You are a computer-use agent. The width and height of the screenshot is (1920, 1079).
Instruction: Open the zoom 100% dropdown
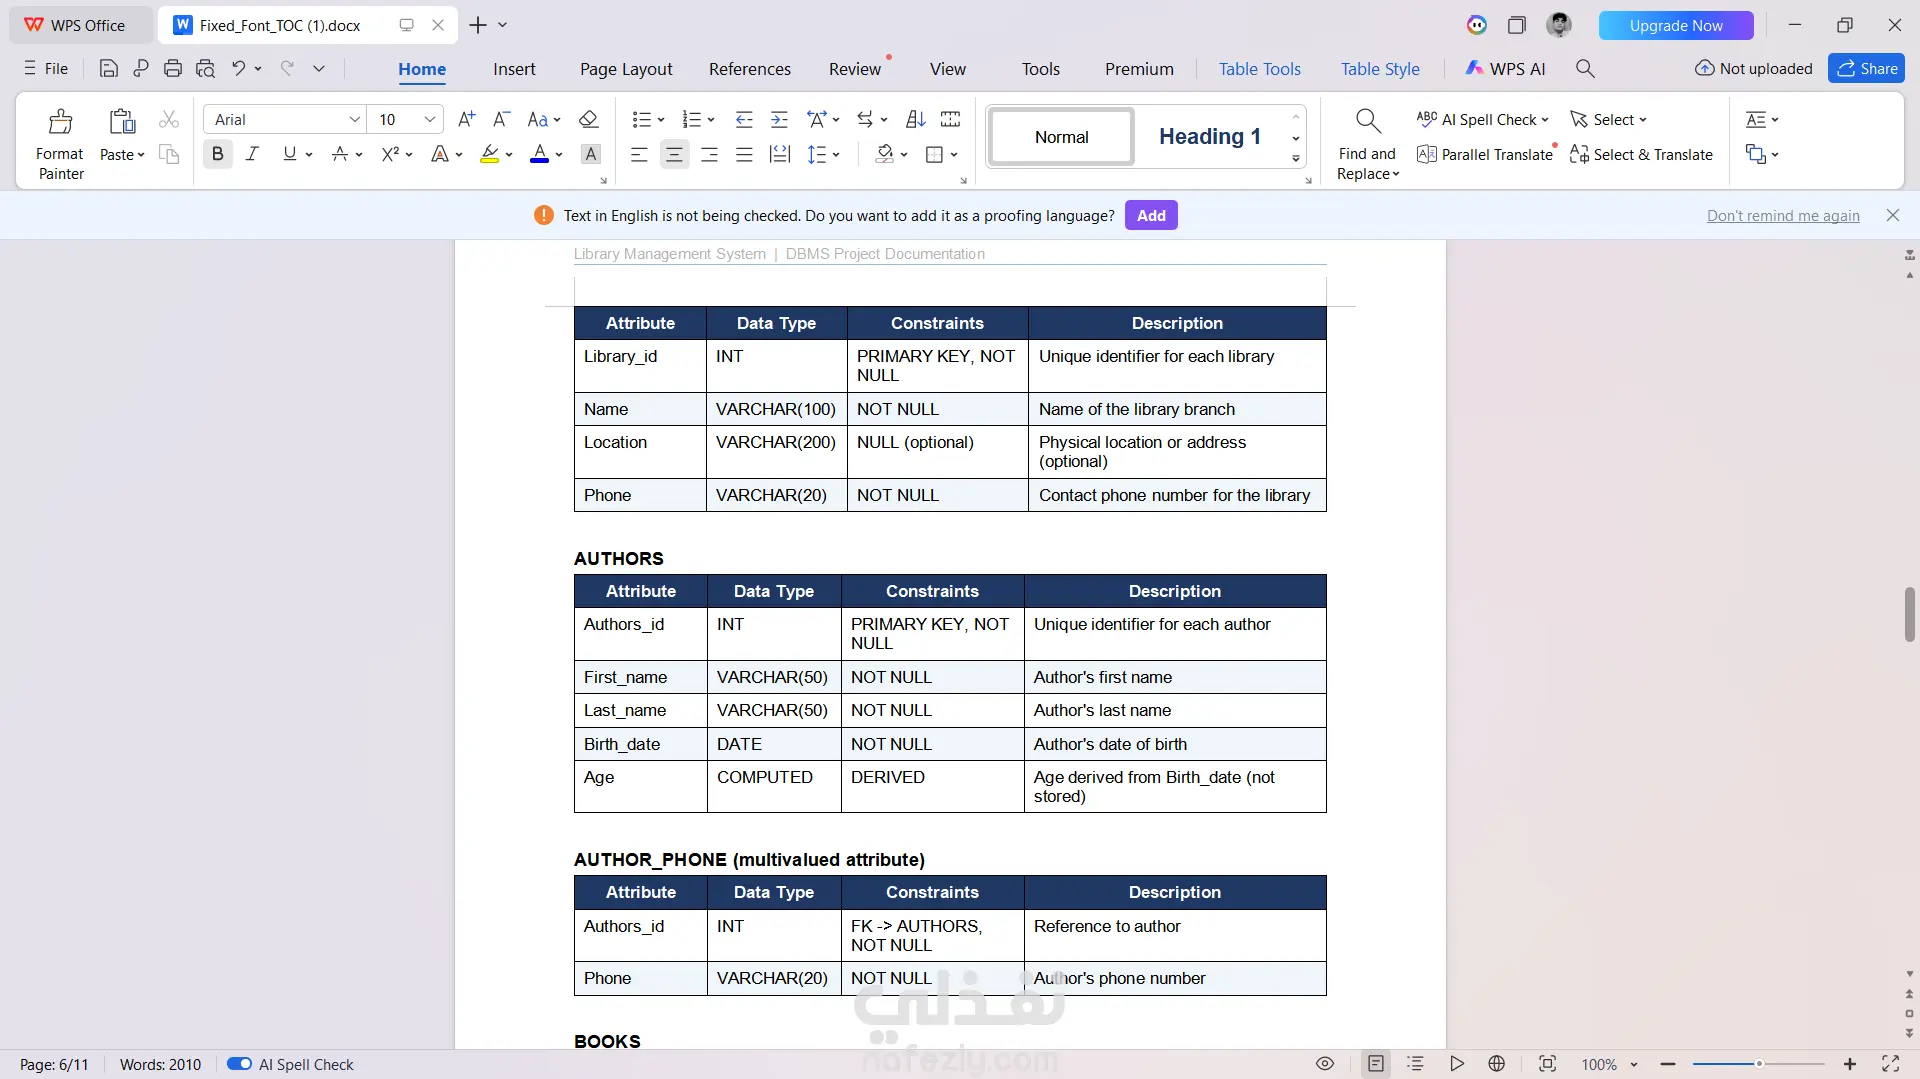pos(1634,1064)
